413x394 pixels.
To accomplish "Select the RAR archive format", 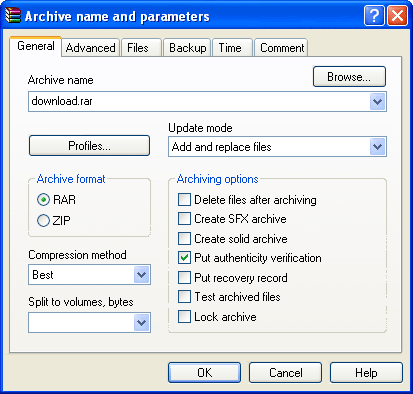I will pyautogui.click(x=43, y=200).
